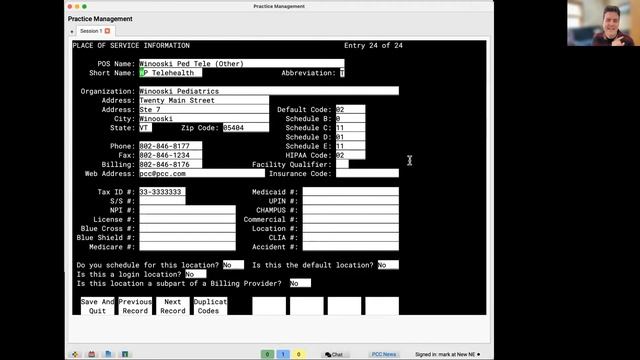Click the City field containing Winooski

pos(204,118)
